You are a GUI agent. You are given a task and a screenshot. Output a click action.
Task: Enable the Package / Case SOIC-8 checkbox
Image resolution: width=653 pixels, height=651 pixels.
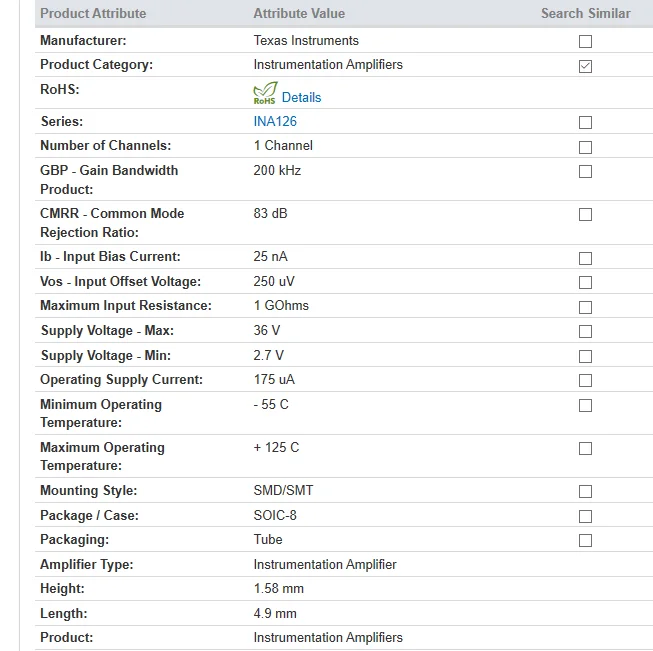coord(585,516)
